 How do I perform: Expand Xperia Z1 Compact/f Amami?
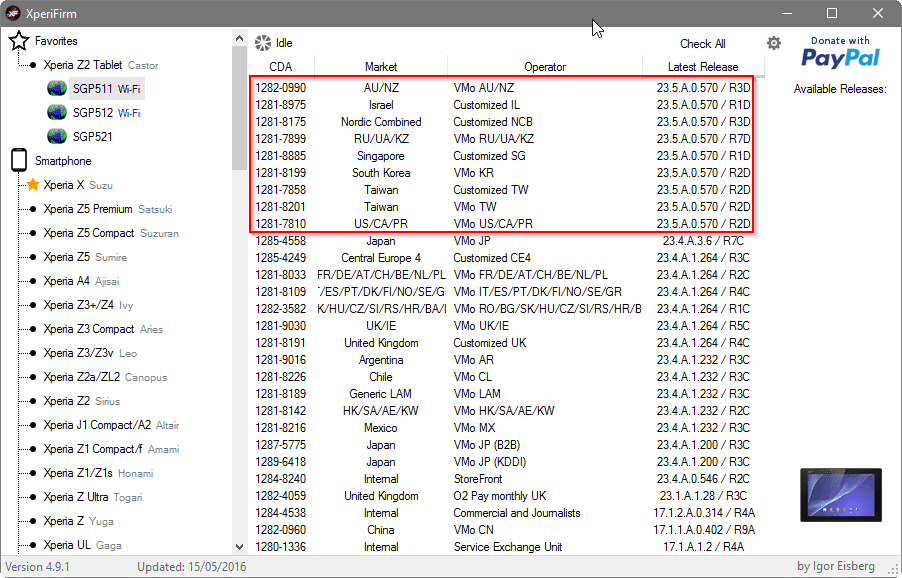[111, 449]
